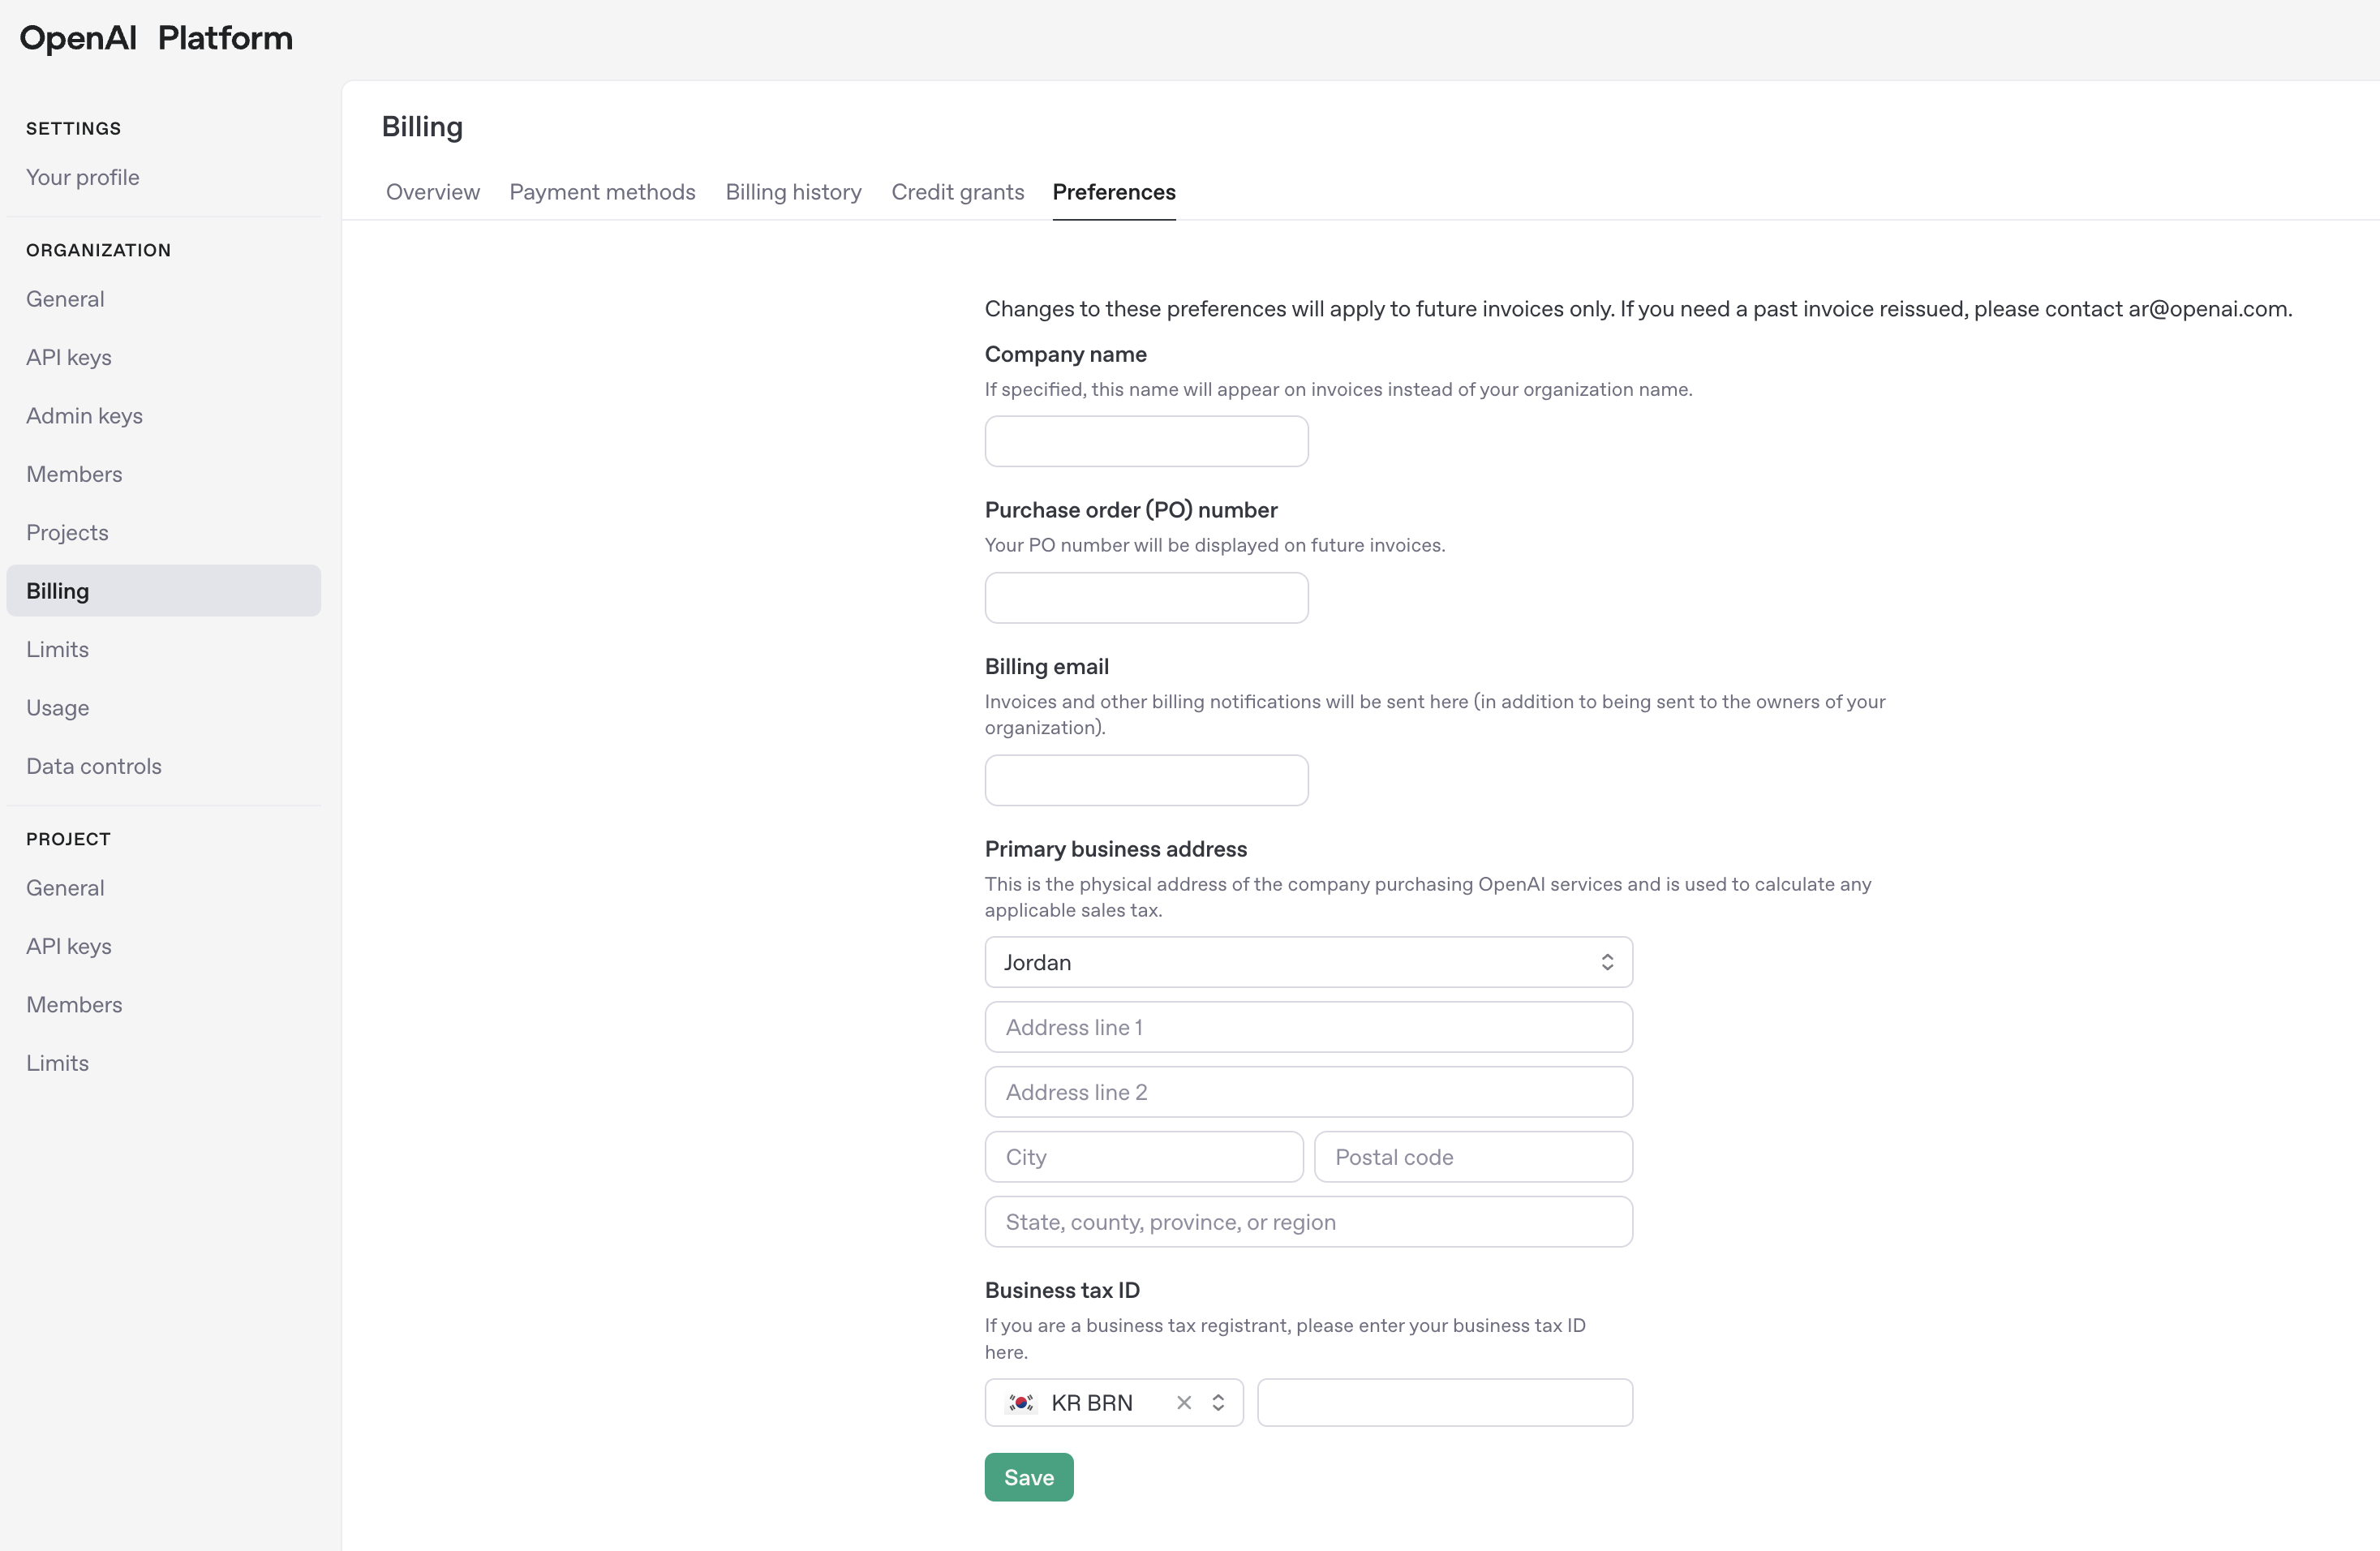Click the business tax ID number field
2380x1551 pixels.
[1444, 1402]
